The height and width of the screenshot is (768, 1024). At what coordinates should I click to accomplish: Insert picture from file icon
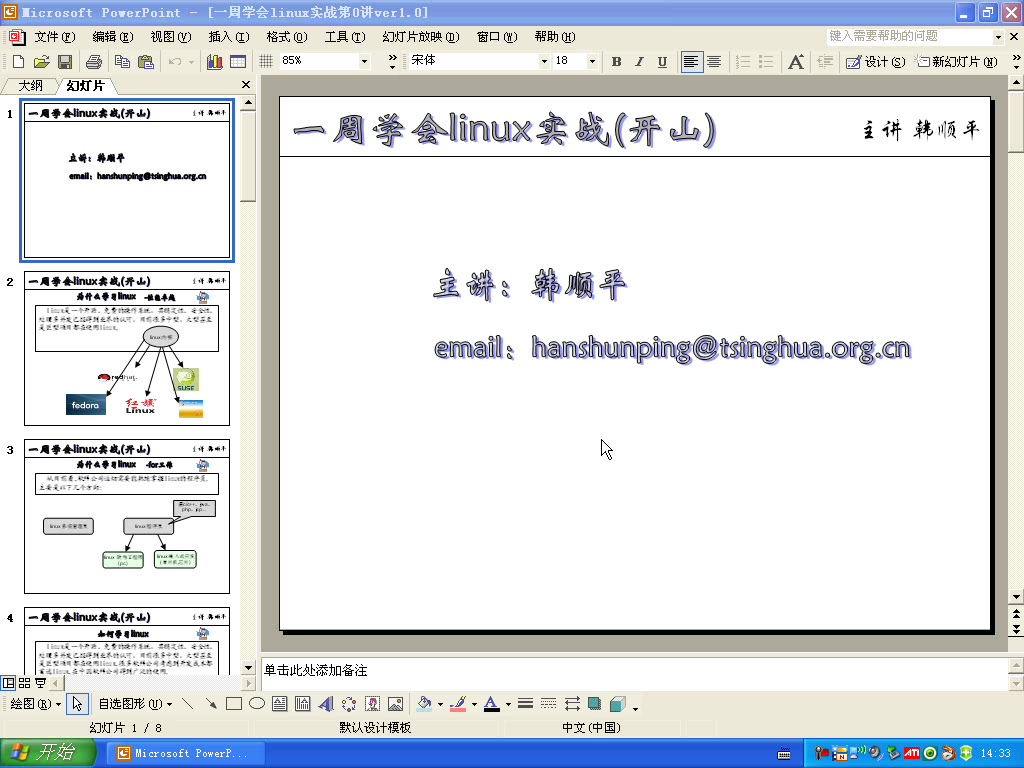395,703
